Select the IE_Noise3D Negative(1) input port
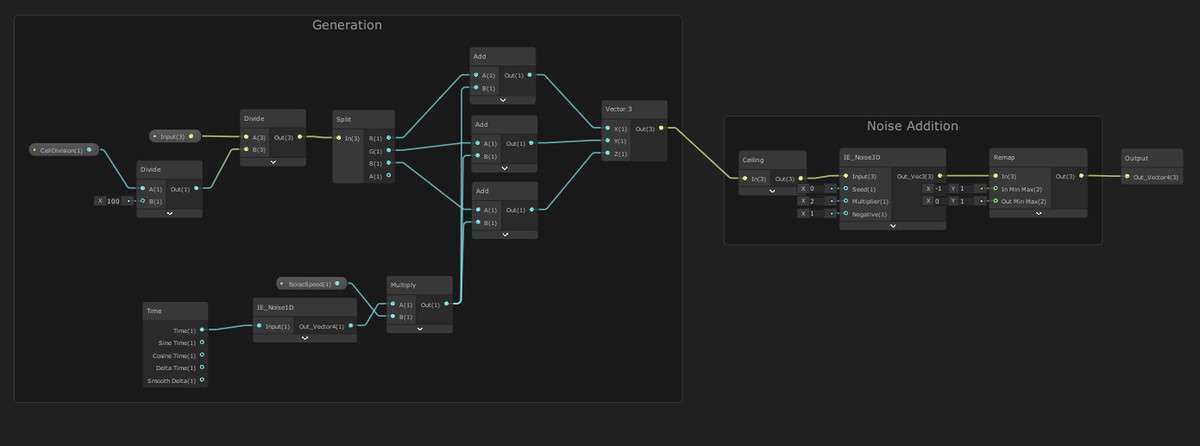 click(x=846, y=213)
